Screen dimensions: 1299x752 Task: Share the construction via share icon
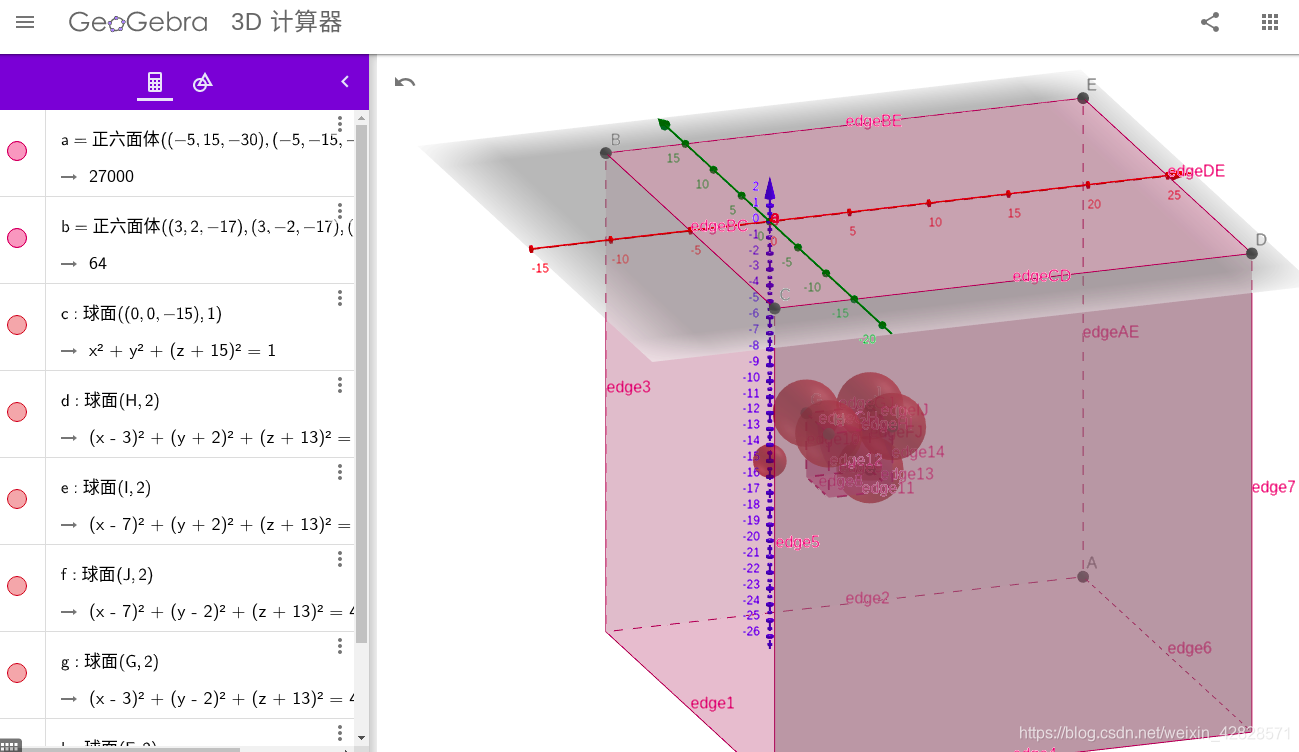(1210, 22)
